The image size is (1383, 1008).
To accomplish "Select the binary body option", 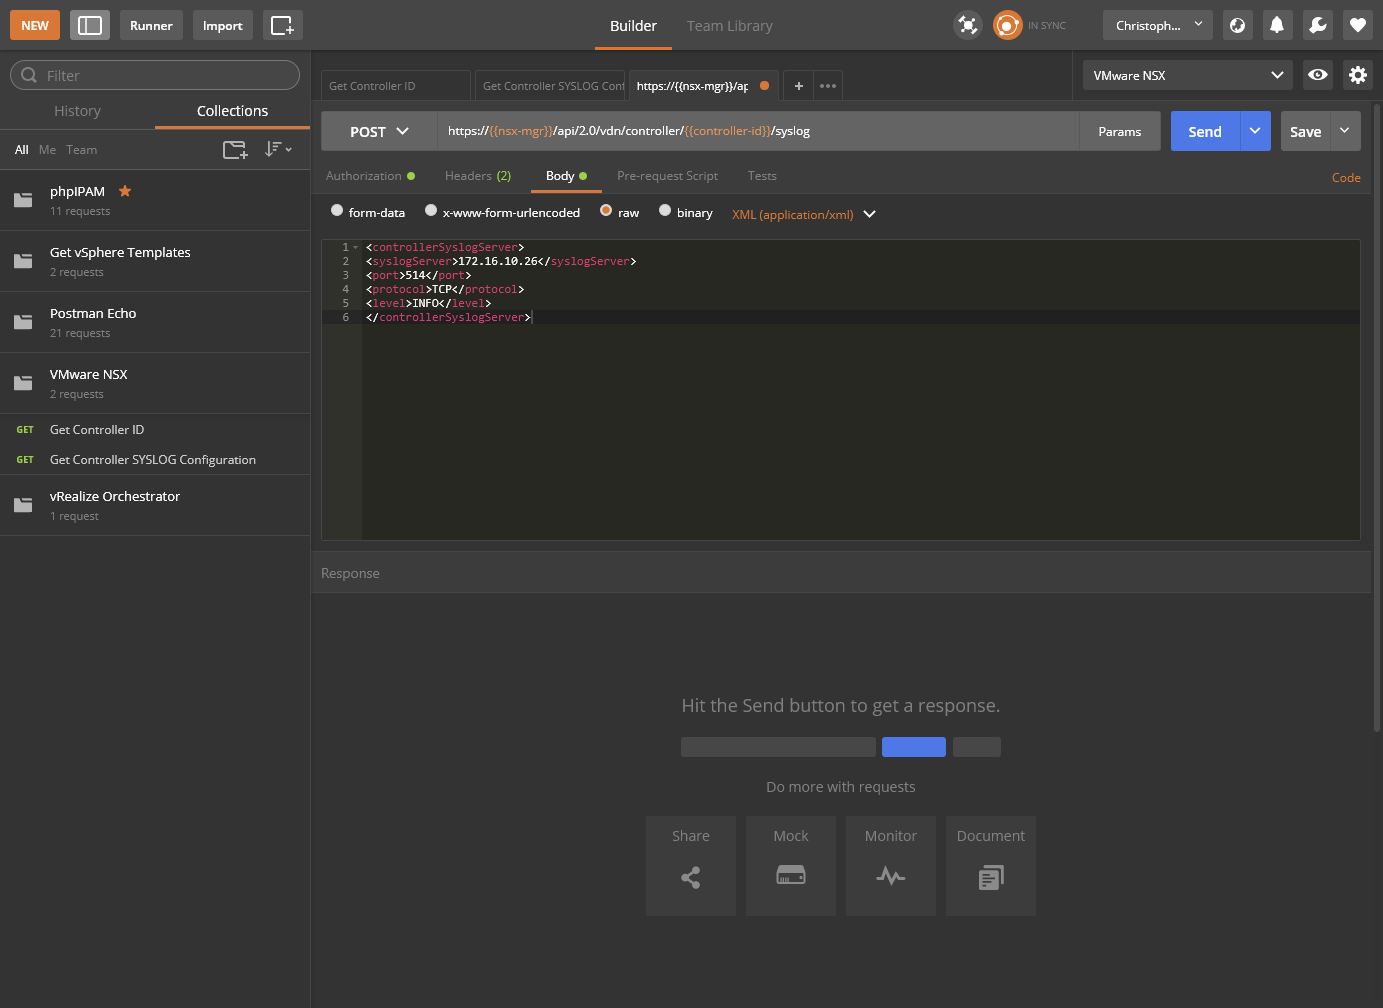I will (x=665, y=211).
